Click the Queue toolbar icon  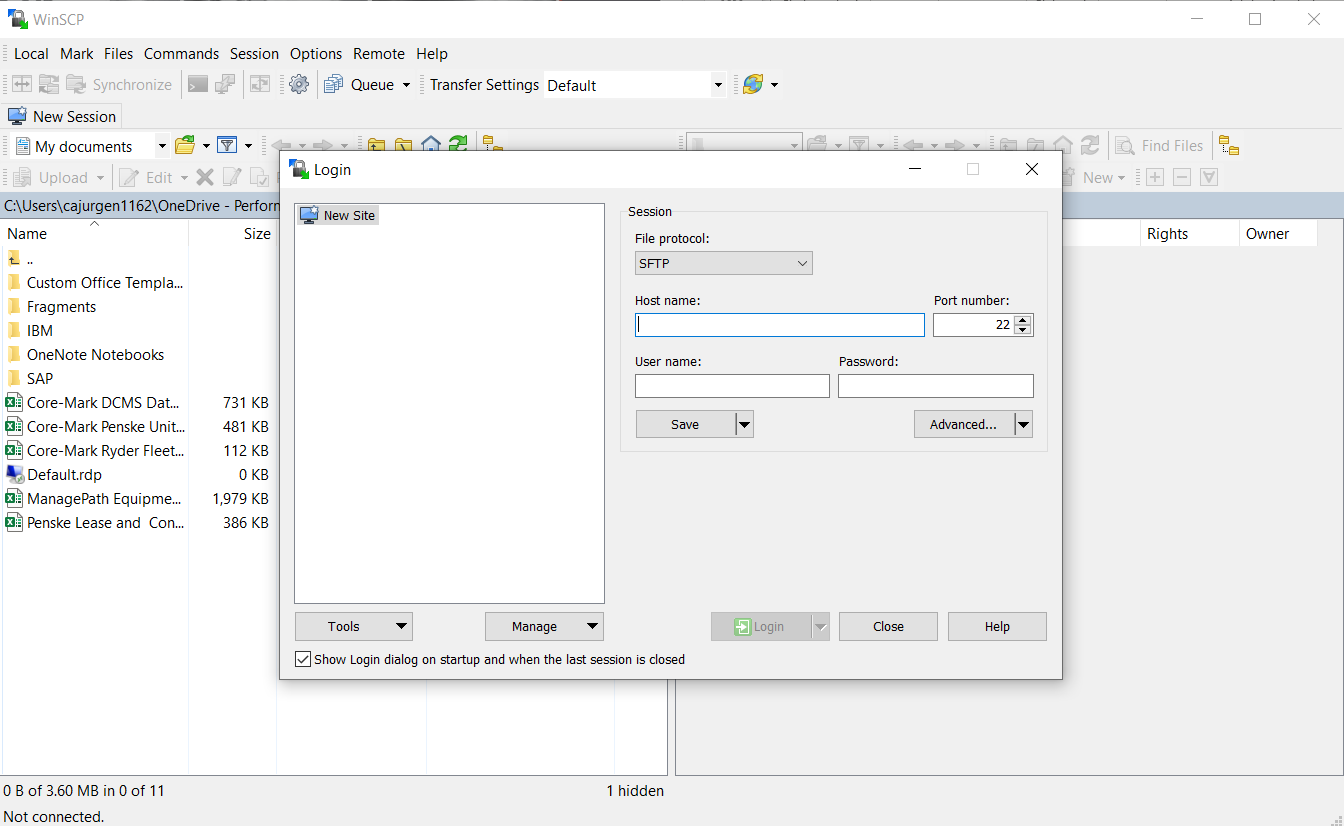[334, 85]
